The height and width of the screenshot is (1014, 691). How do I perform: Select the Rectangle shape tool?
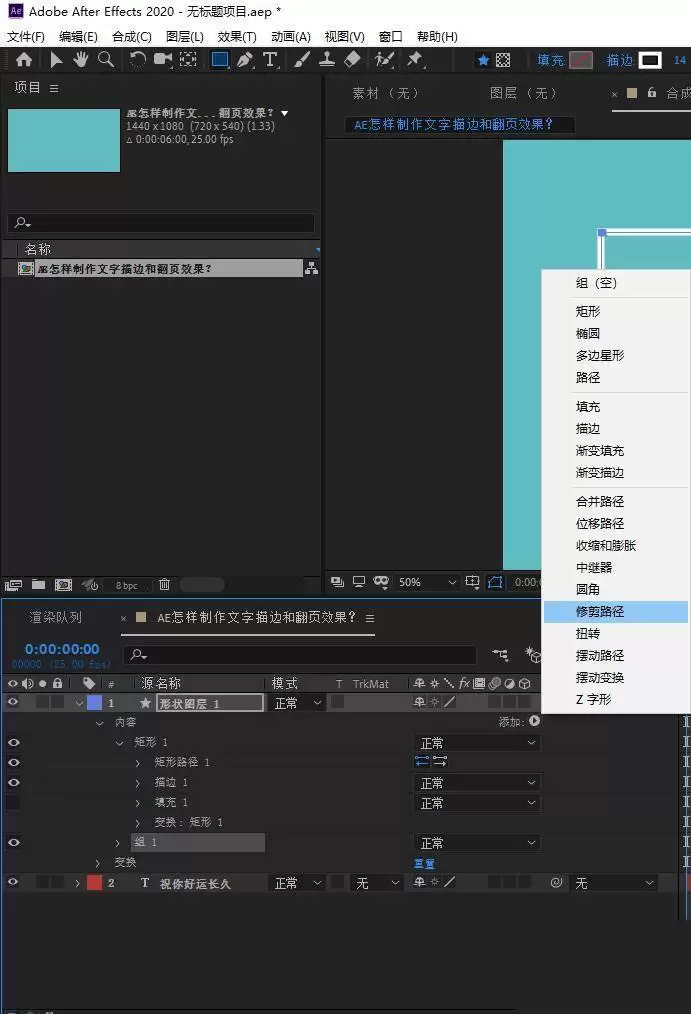coord(220,60)
